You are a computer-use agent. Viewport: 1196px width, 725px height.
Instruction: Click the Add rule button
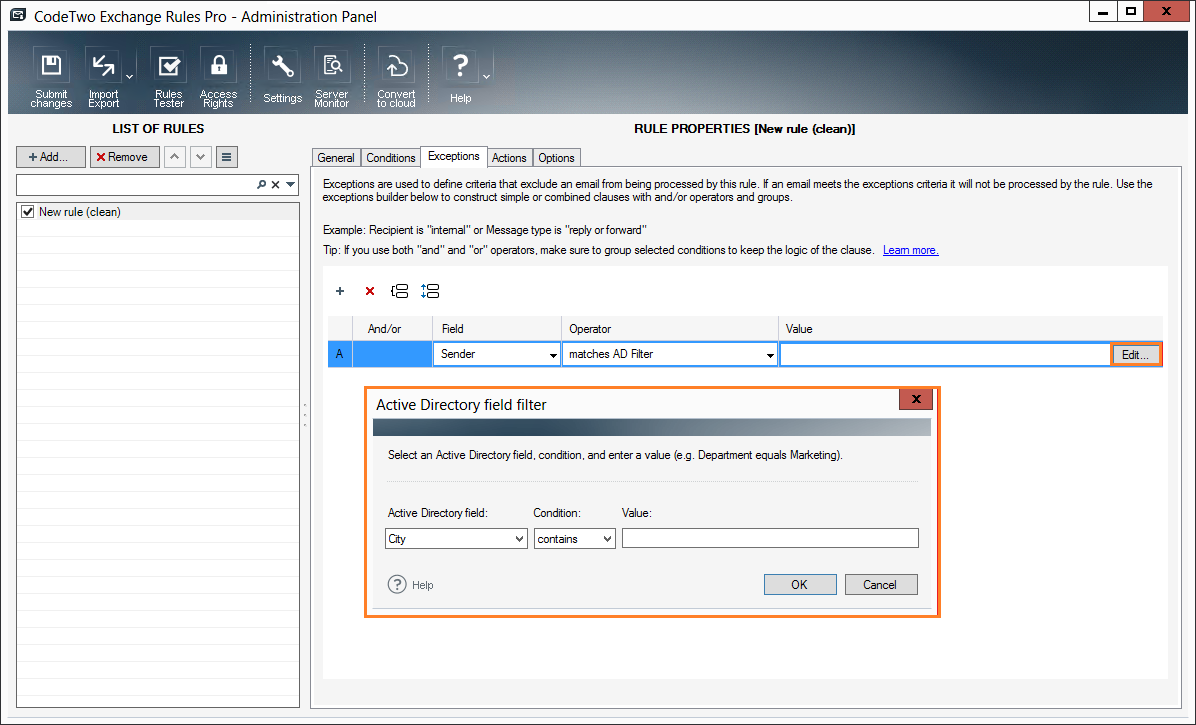[51, 157]
